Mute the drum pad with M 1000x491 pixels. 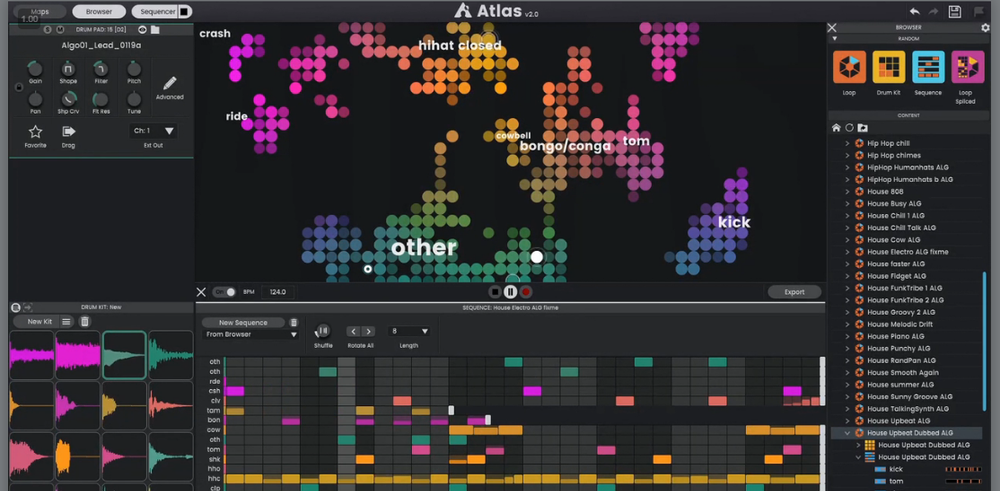tap(60, 29)
